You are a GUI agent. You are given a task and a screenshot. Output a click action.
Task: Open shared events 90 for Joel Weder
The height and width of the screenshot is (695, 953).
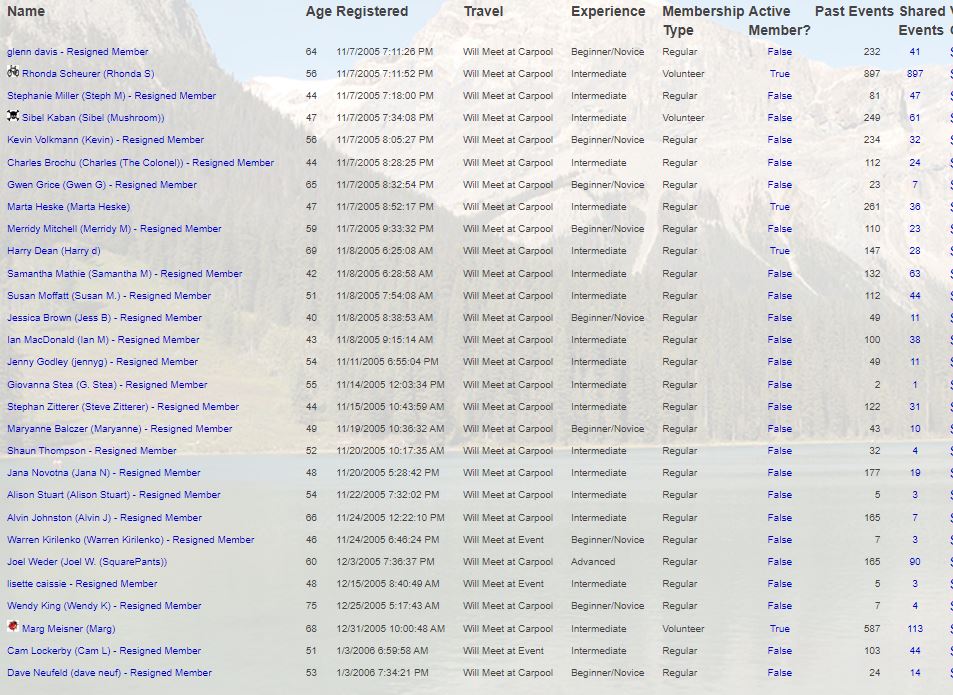pyautogui.click(x=915, y=562)
